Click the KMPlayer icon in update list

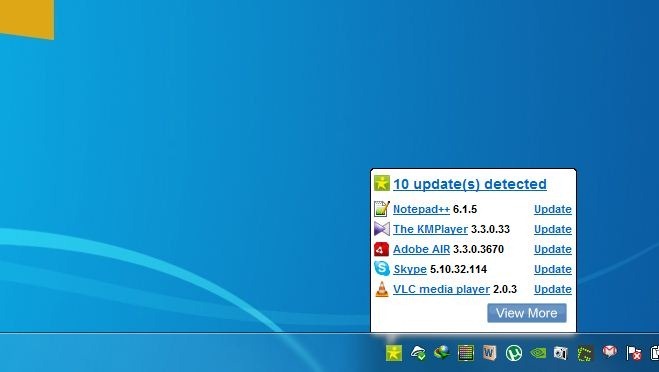(x=382, y=229)
